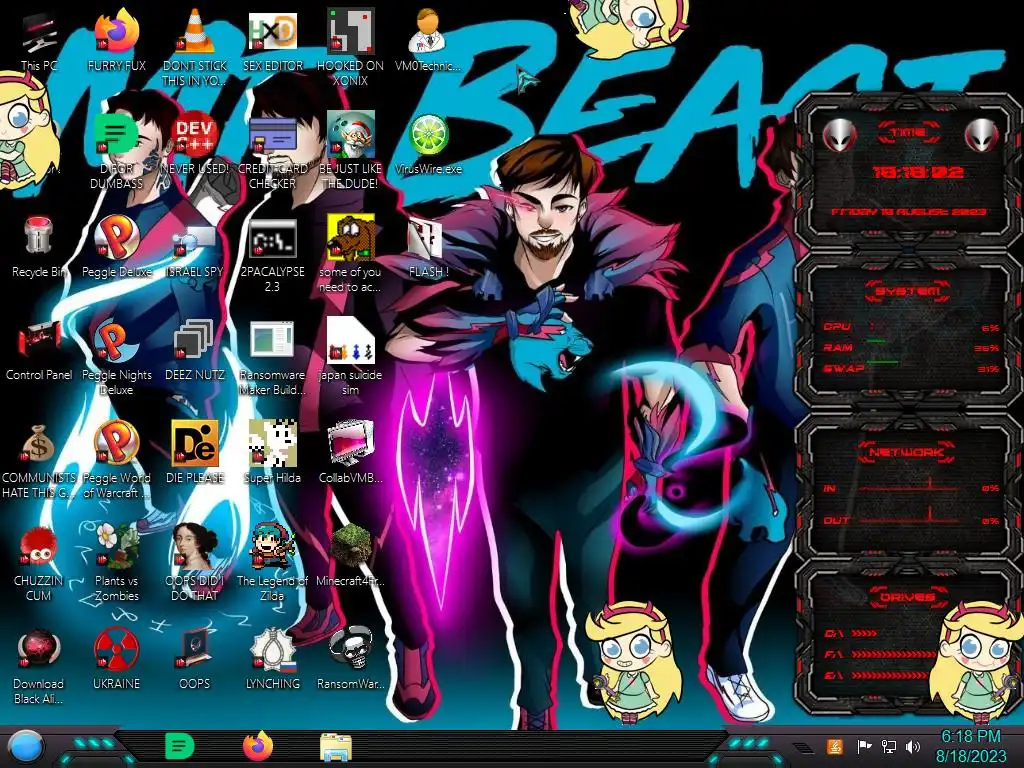Launch RansomWar skull icon
This screenshot has width=1024, height=768.
[x=350, y=649]
